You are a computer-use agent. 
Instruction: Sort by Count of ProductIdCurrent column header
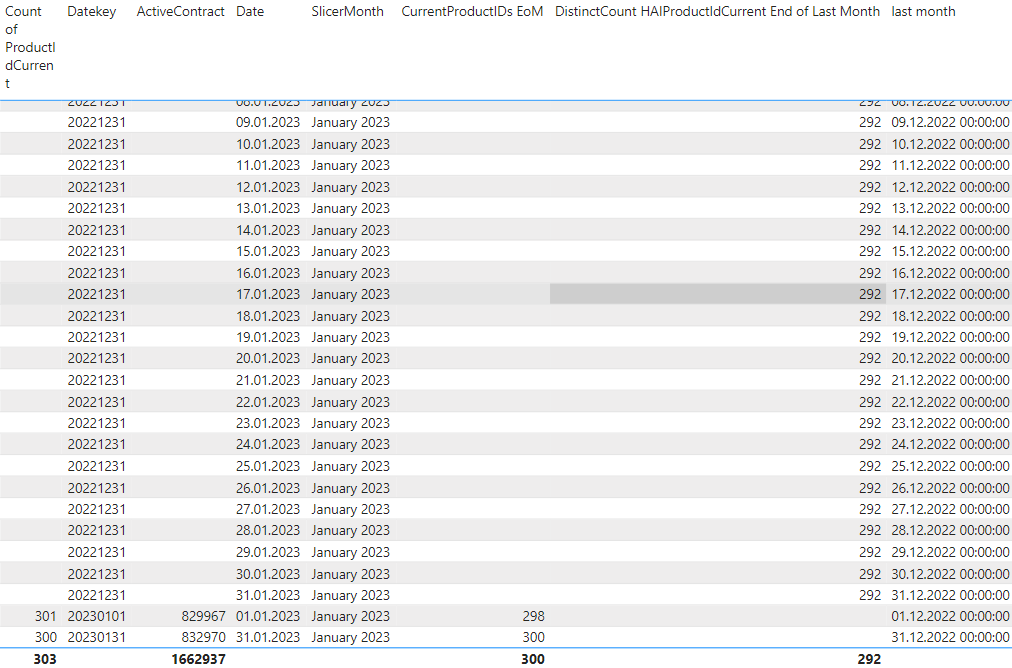click(30, 47)
